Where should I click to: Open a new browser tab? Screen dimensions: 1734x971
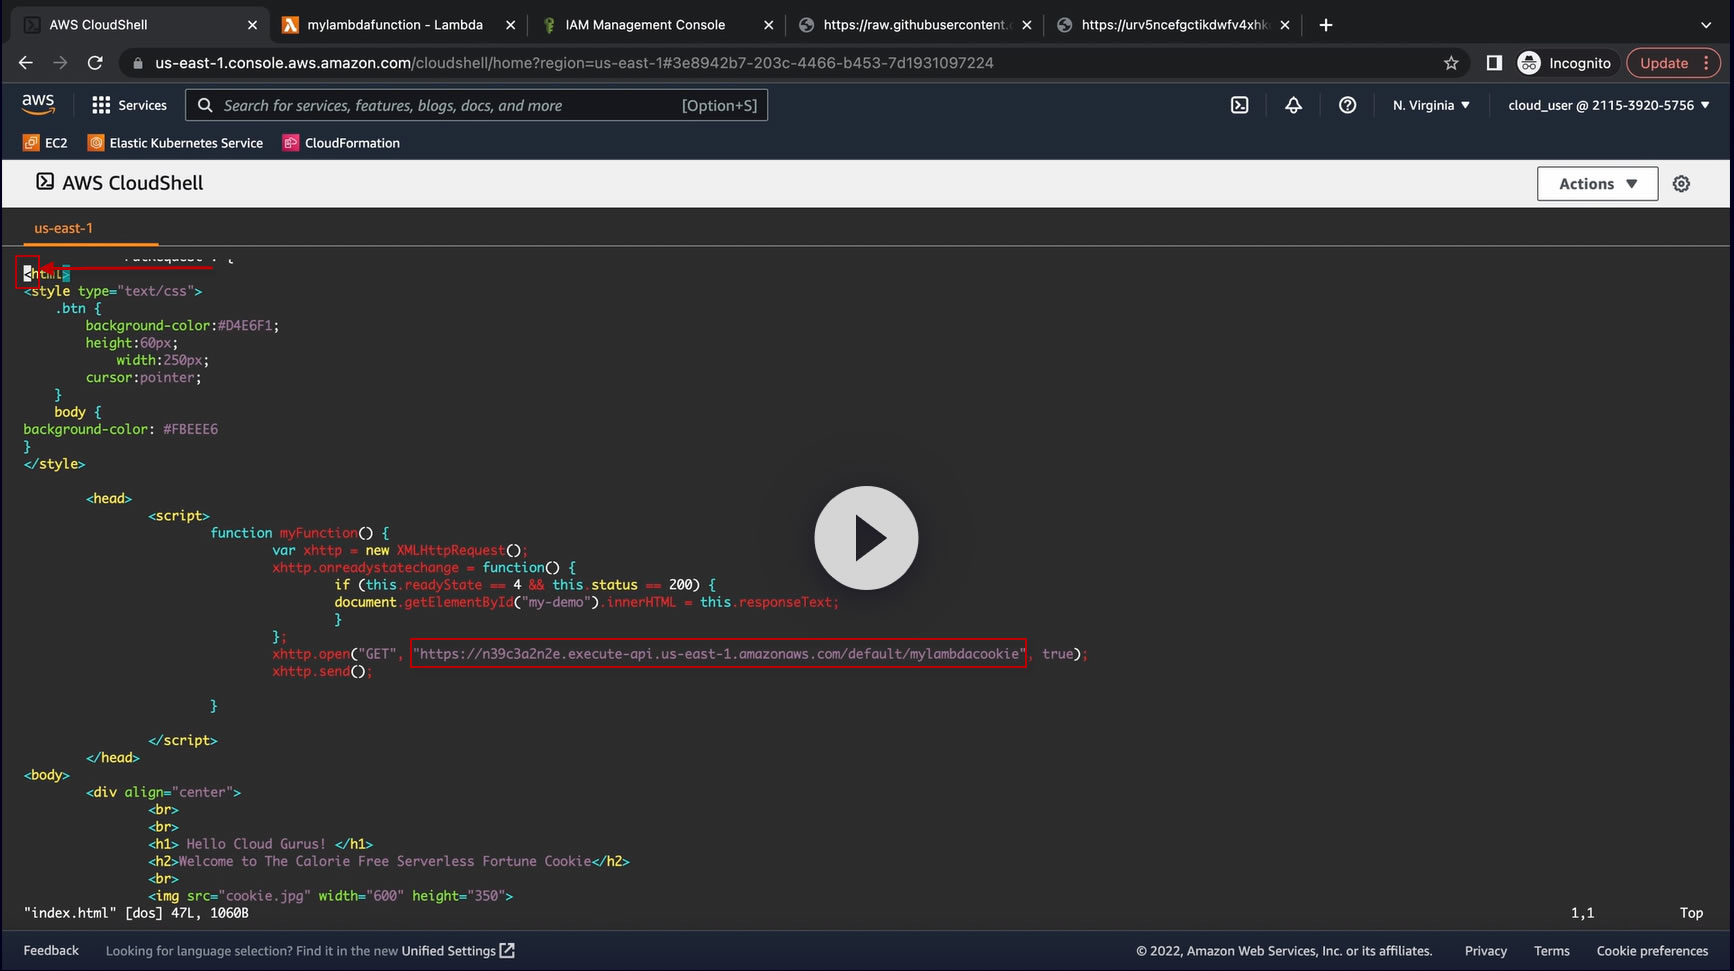tap(1326, 25)
